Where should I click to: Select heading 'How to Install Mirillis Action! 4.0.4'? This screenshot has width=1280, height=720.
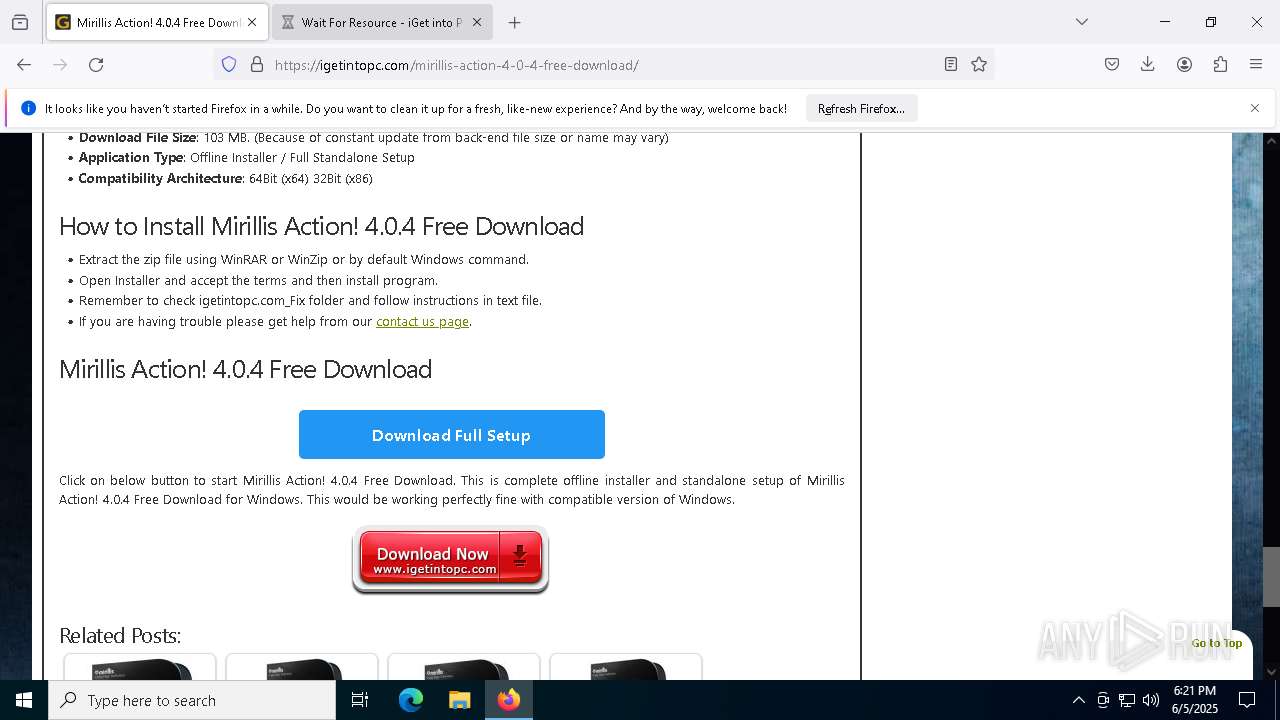(x=321, y=226)
